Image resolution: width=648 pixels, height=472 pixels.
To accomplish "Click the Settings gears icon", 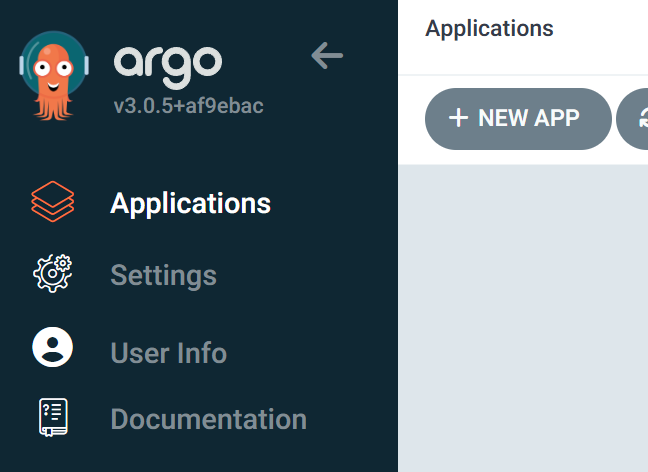I will [x=52, y=274].
